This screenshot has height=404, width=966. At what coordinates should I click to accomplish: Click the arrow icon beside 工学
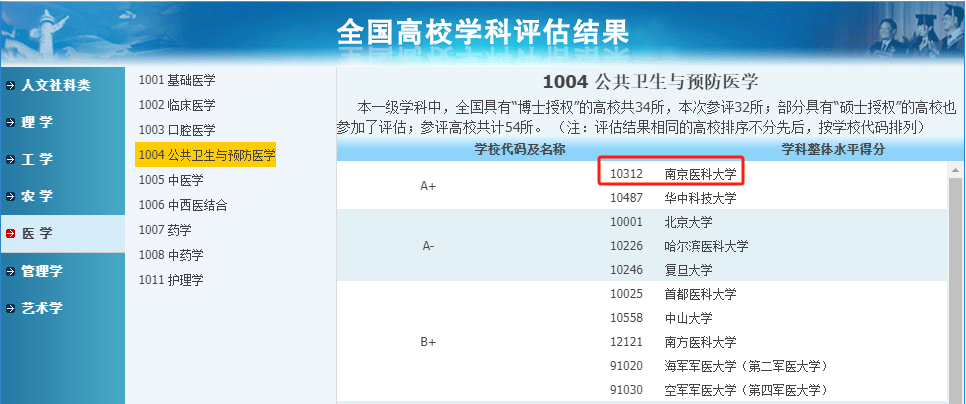10,160
